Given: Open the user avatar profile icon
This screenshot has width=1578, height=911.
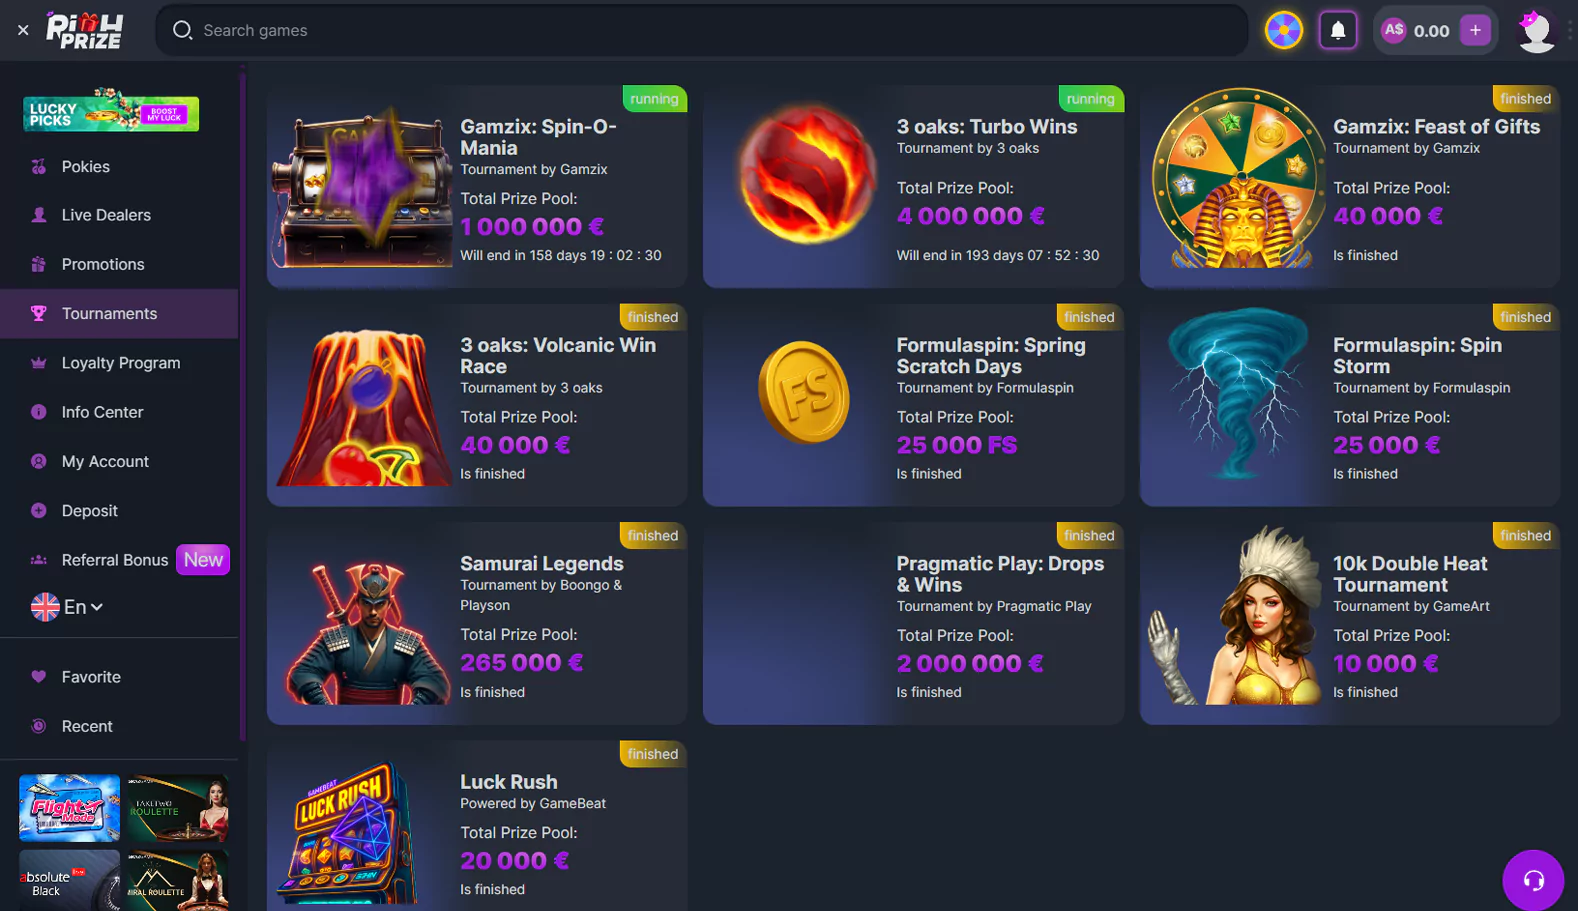Looking at the screenshot, I should (1535, 31).
